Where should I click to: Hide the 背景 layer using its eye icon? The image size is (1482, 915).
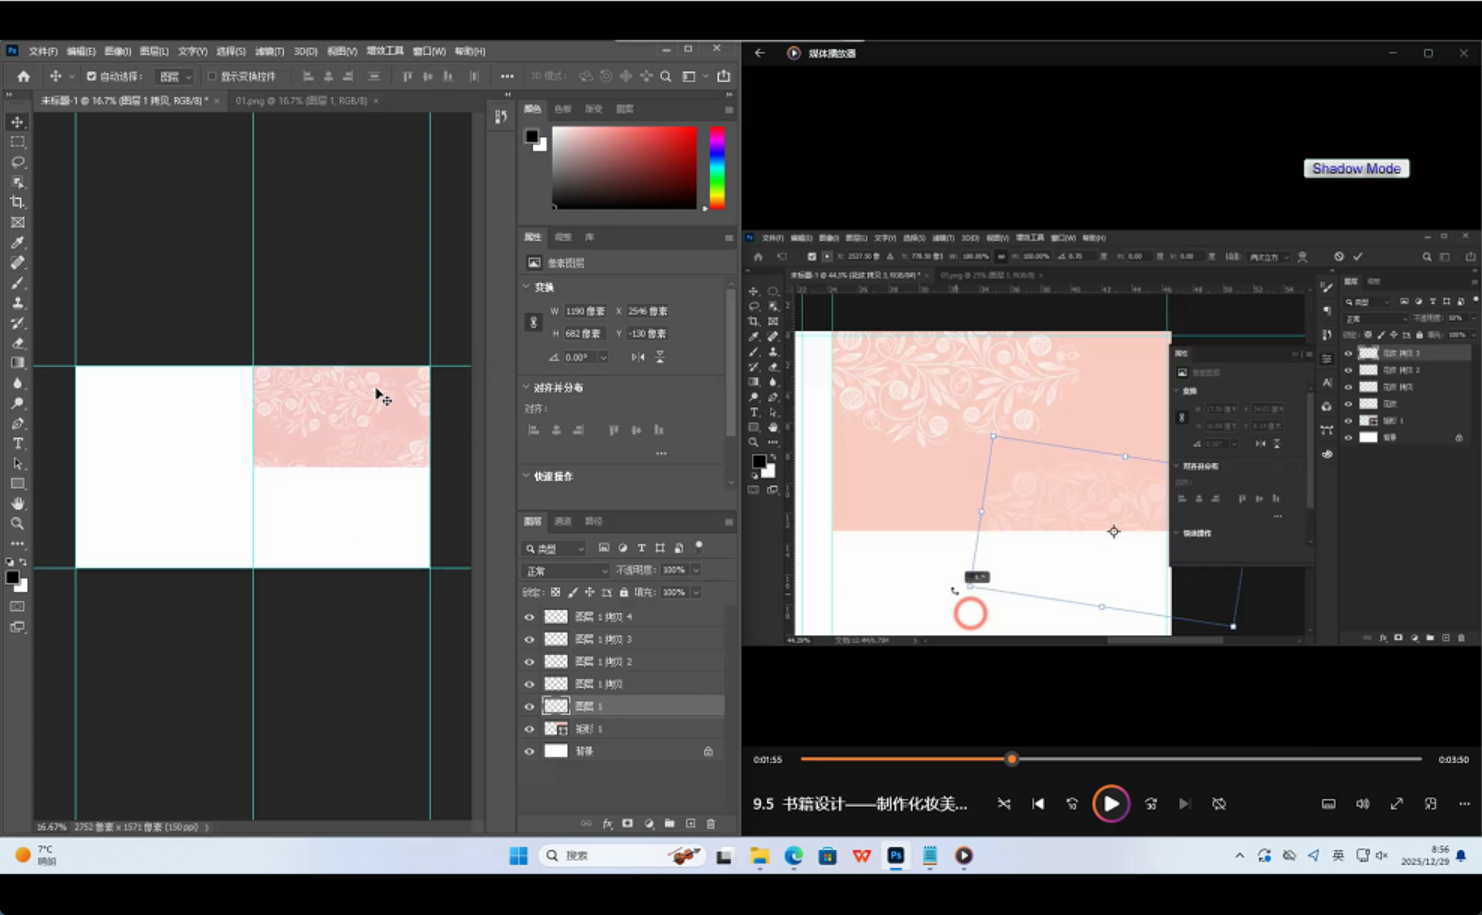[529, 751]
